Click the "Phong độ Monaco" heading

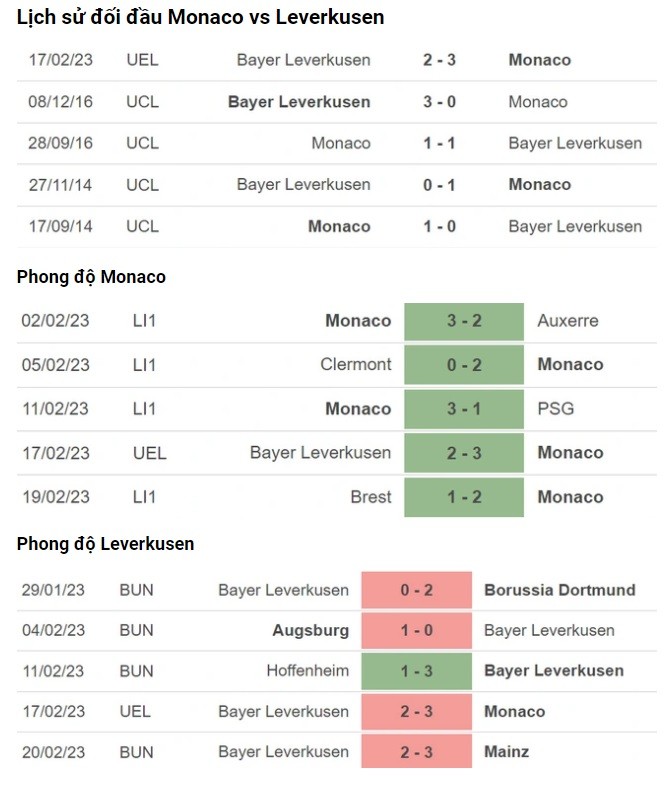91,277
